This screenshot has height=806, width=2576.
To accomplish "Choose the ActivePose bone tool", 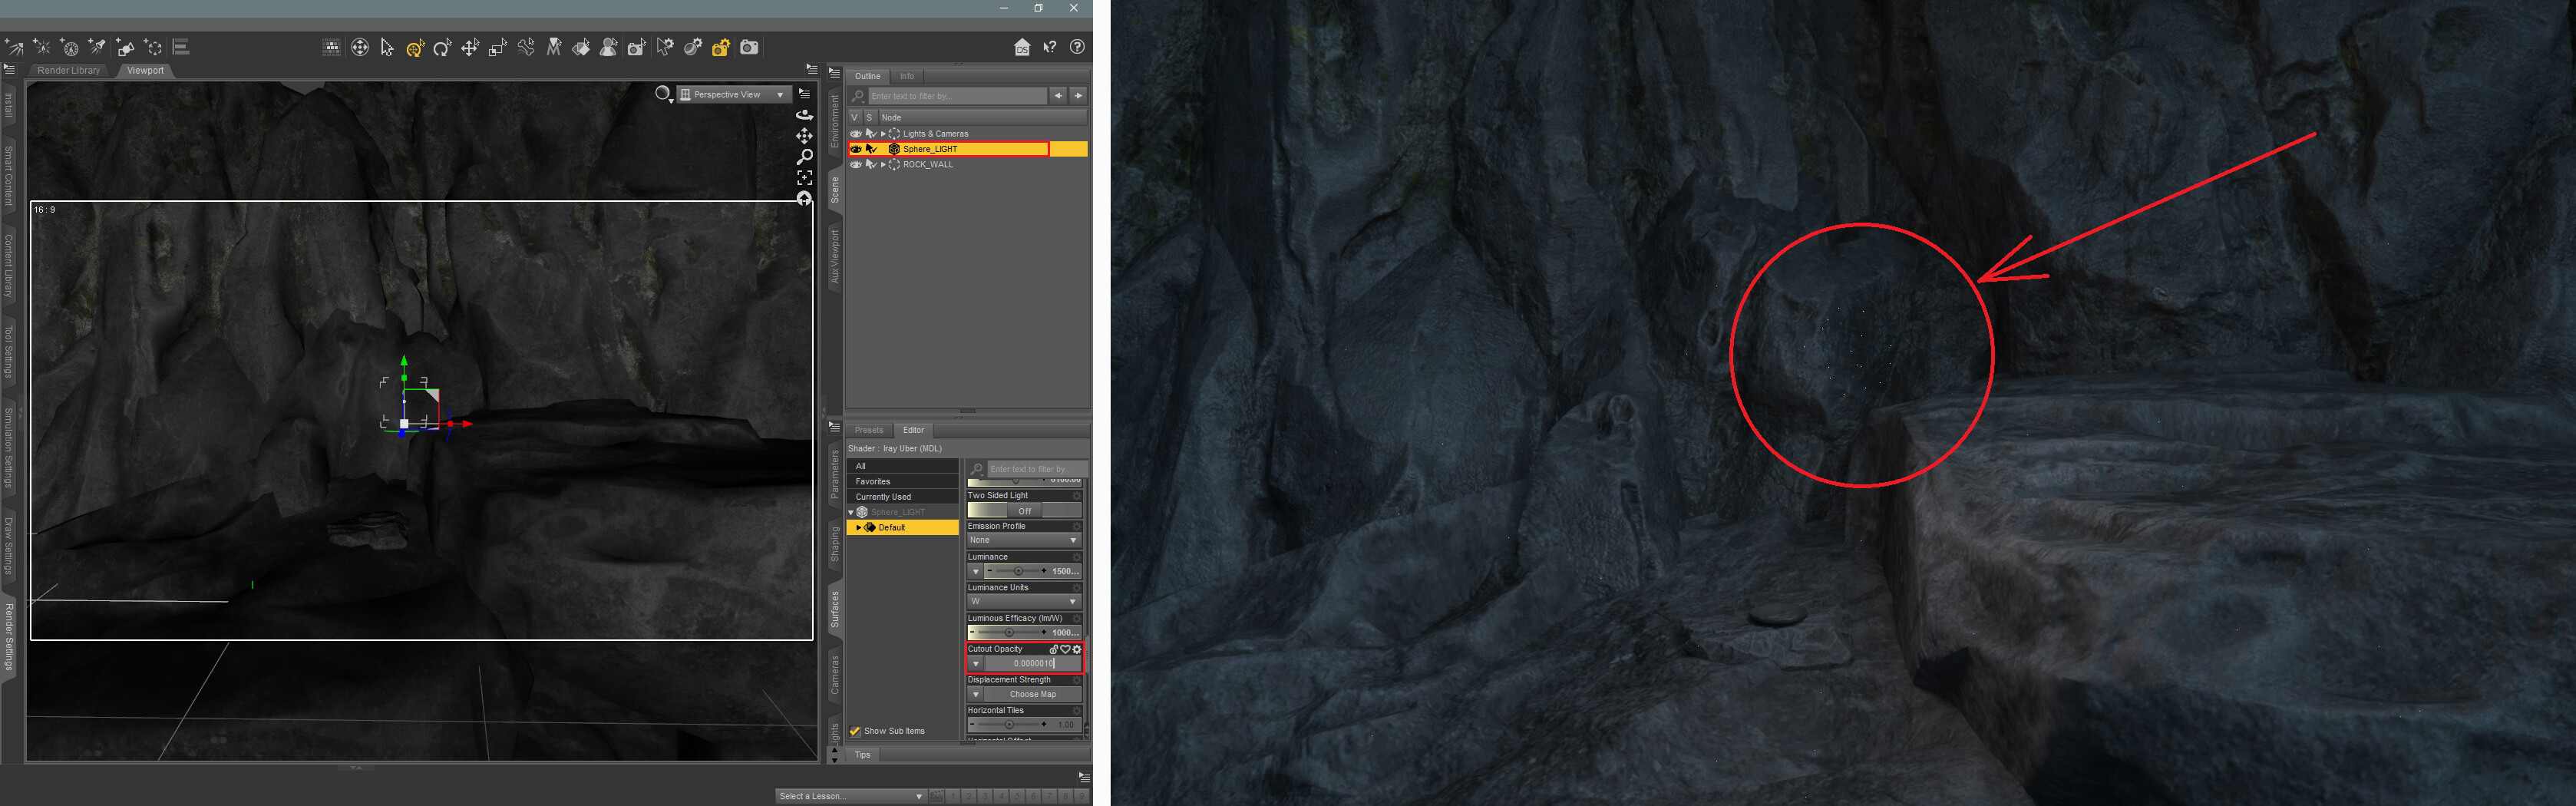I will click(526, 47).
